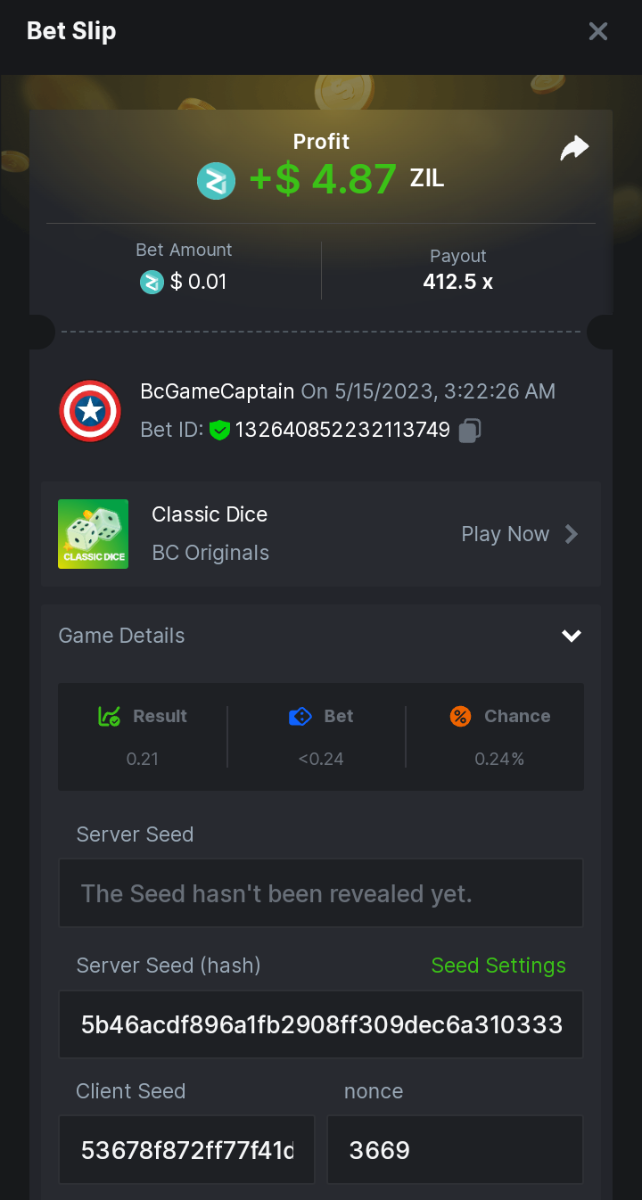
Task: Click the Play Now link
Action: 505,534
